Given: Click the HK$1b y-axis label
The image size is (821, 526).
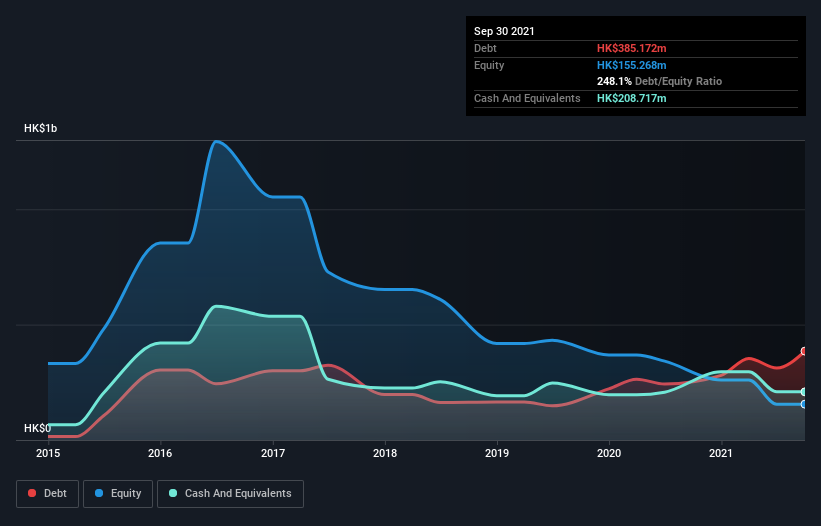Looking at the screenshot, I should (40, 128).
